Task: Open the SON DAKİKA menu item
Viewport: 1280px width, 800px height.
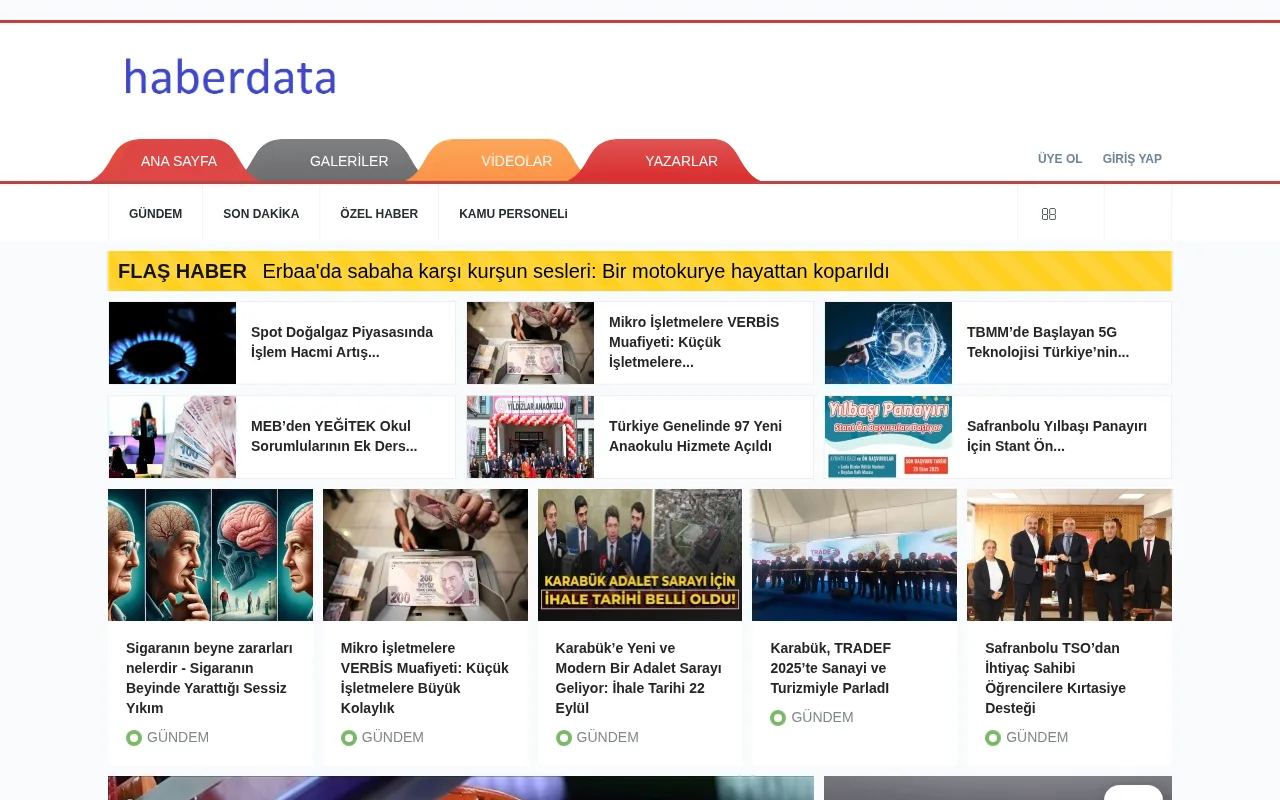Action: 261,213
